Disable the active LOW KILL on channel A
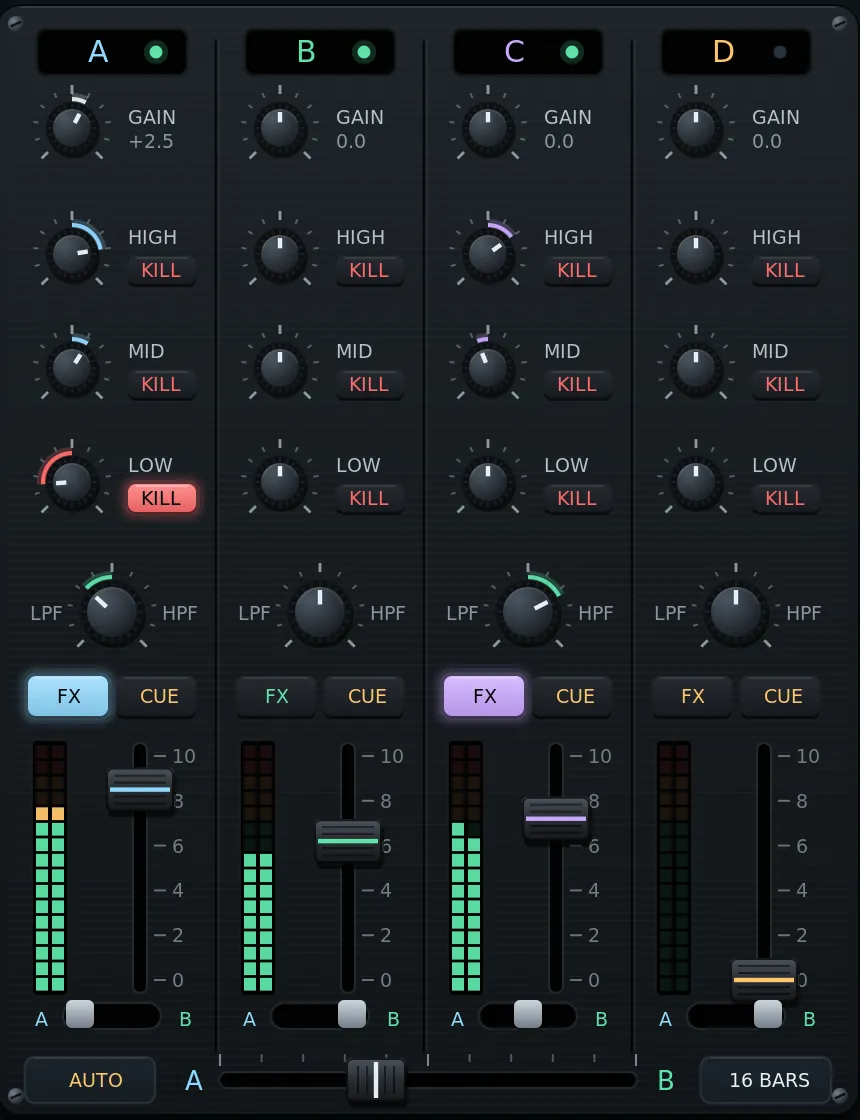Image resolution: width=860 pixels, height=1120 pixels. (x=161, y=499)
